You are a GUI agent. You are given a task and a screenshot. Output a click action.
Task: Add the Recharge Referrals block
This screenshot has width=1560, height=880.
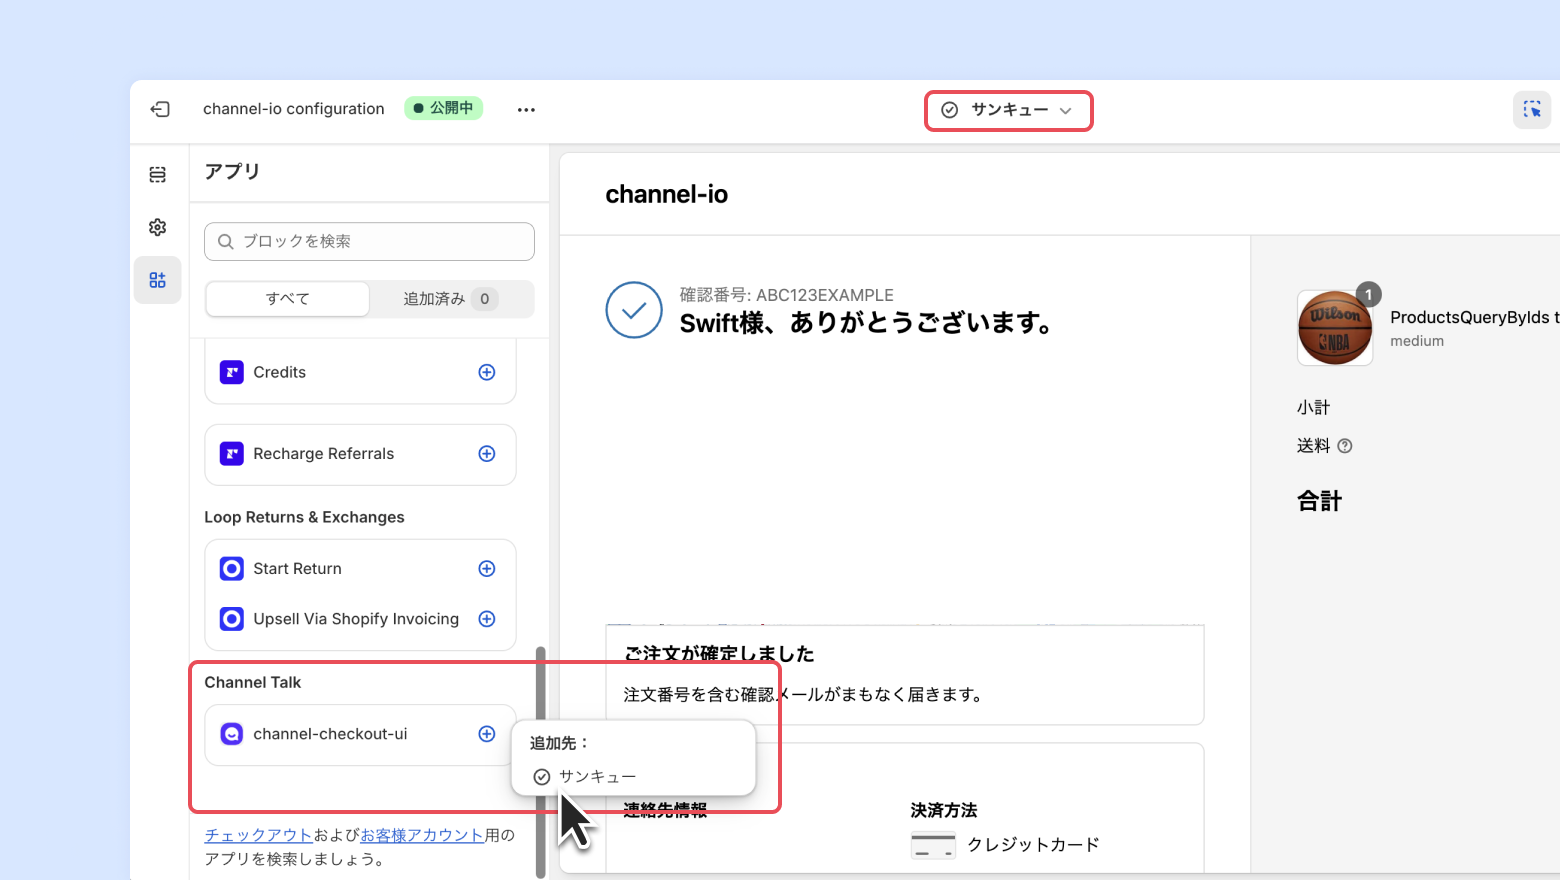(487, 454)
